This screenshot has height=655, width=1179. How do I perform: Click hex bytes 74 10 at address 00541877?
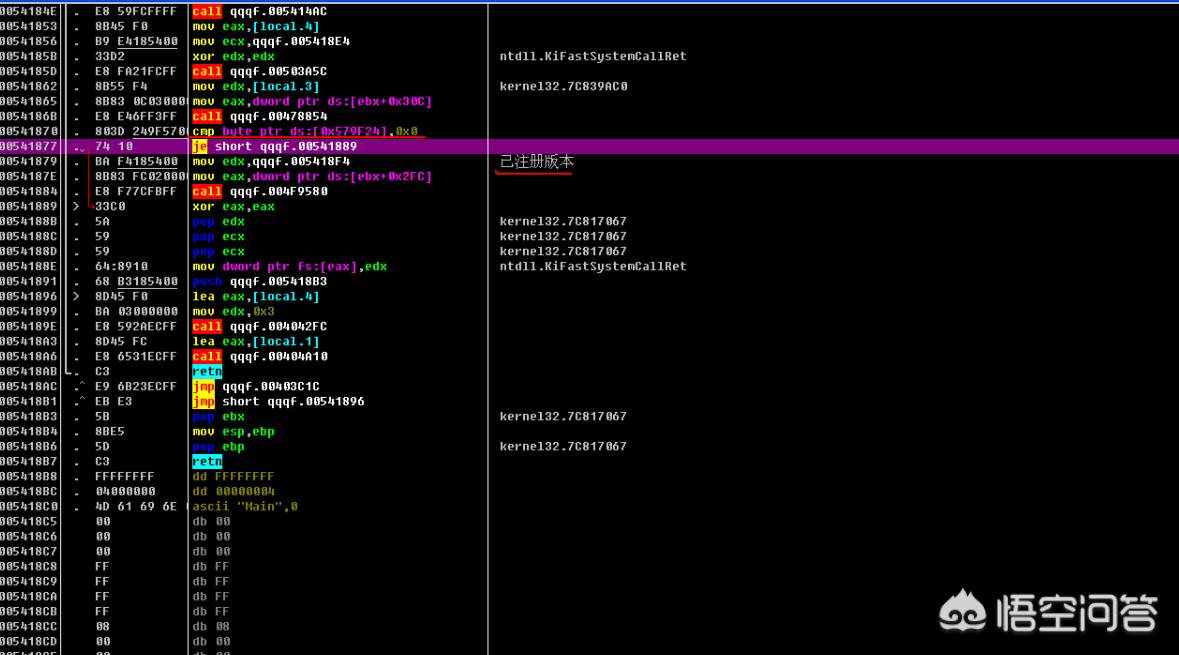pos(114,147)
